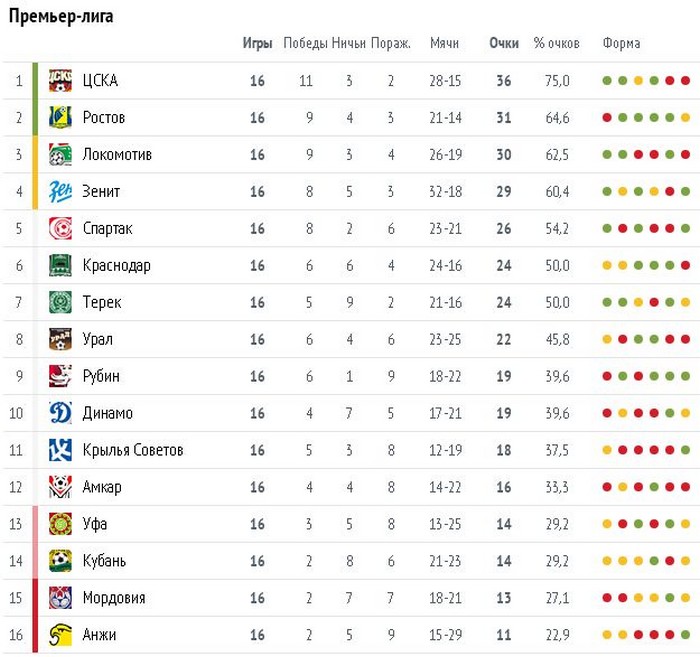
Task: Sort table by Игры column header
Action: tap(257, 44)
